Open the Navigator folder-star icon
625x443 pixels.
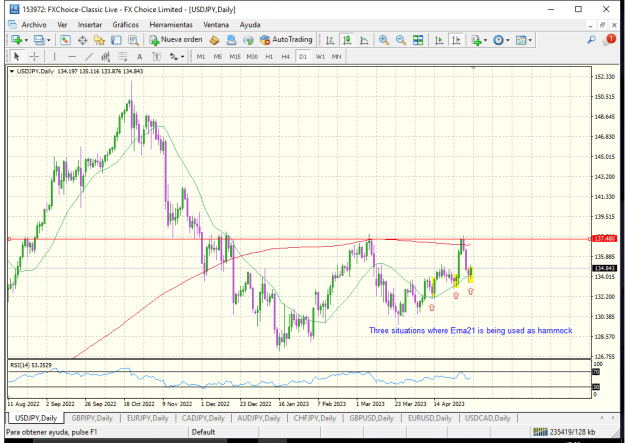99,40
